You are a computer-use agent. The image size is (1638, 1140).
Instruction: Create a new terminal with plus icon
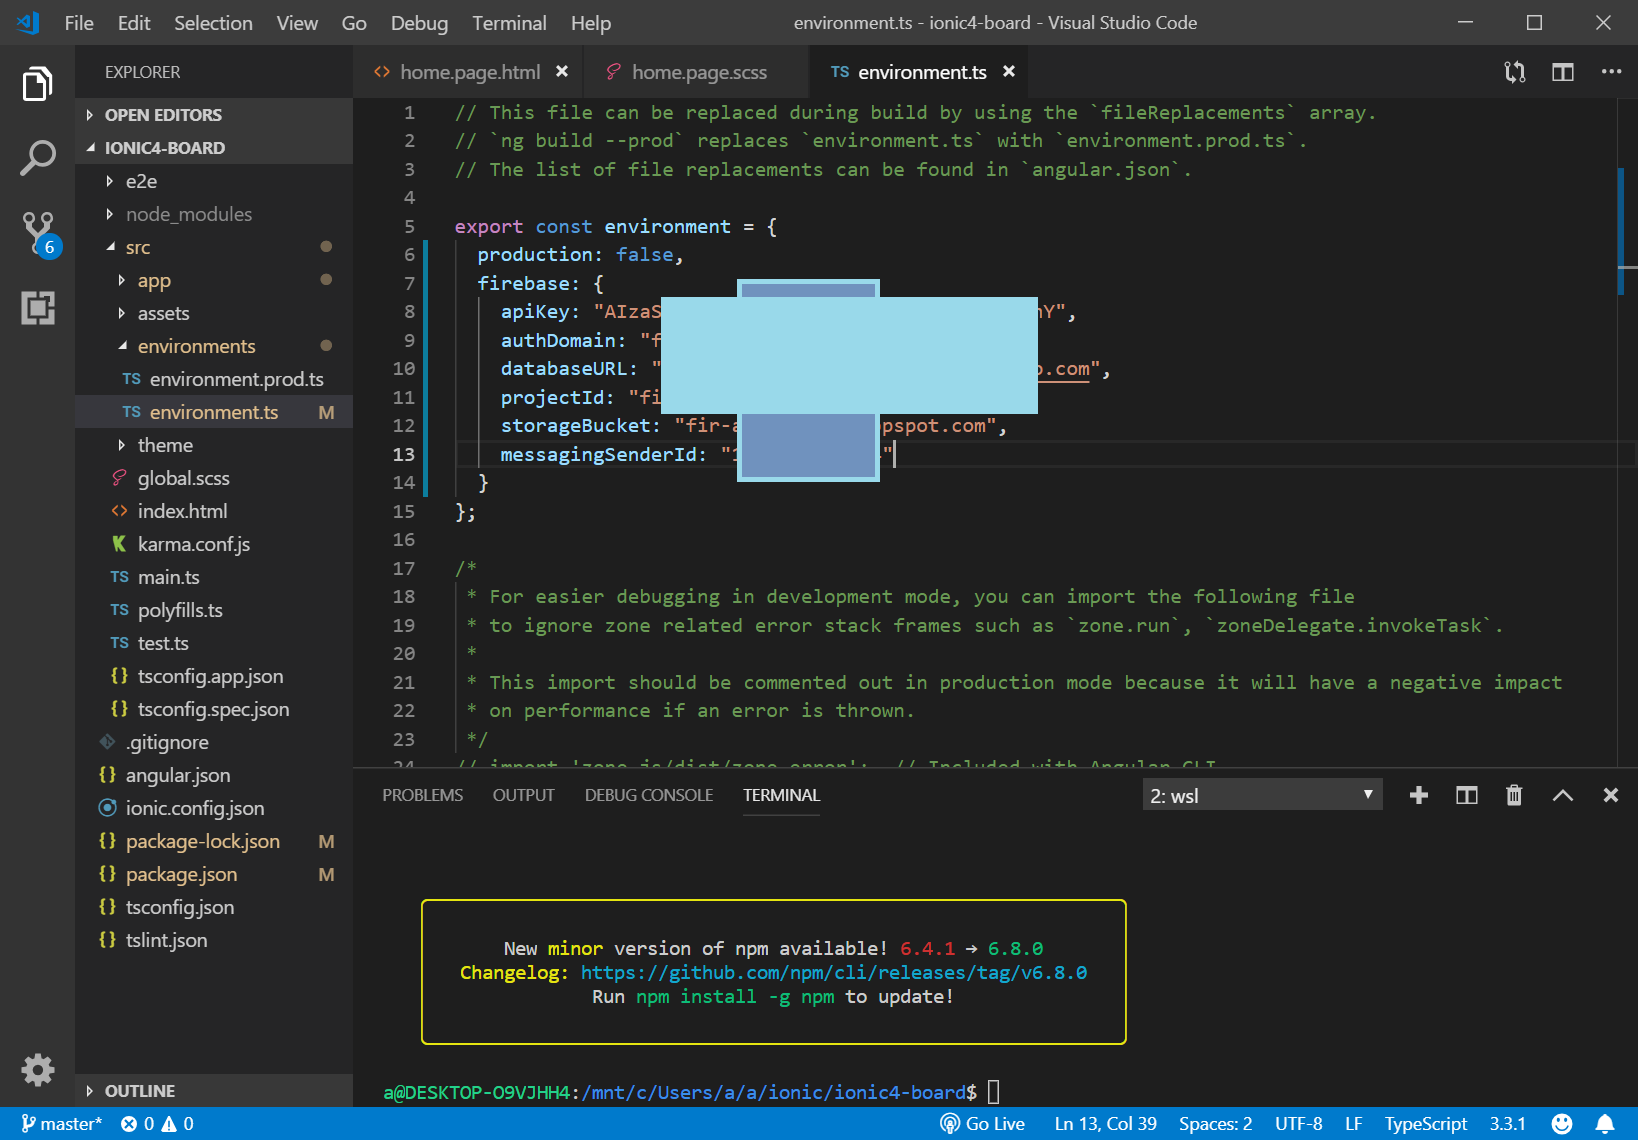click(1418, 795)
